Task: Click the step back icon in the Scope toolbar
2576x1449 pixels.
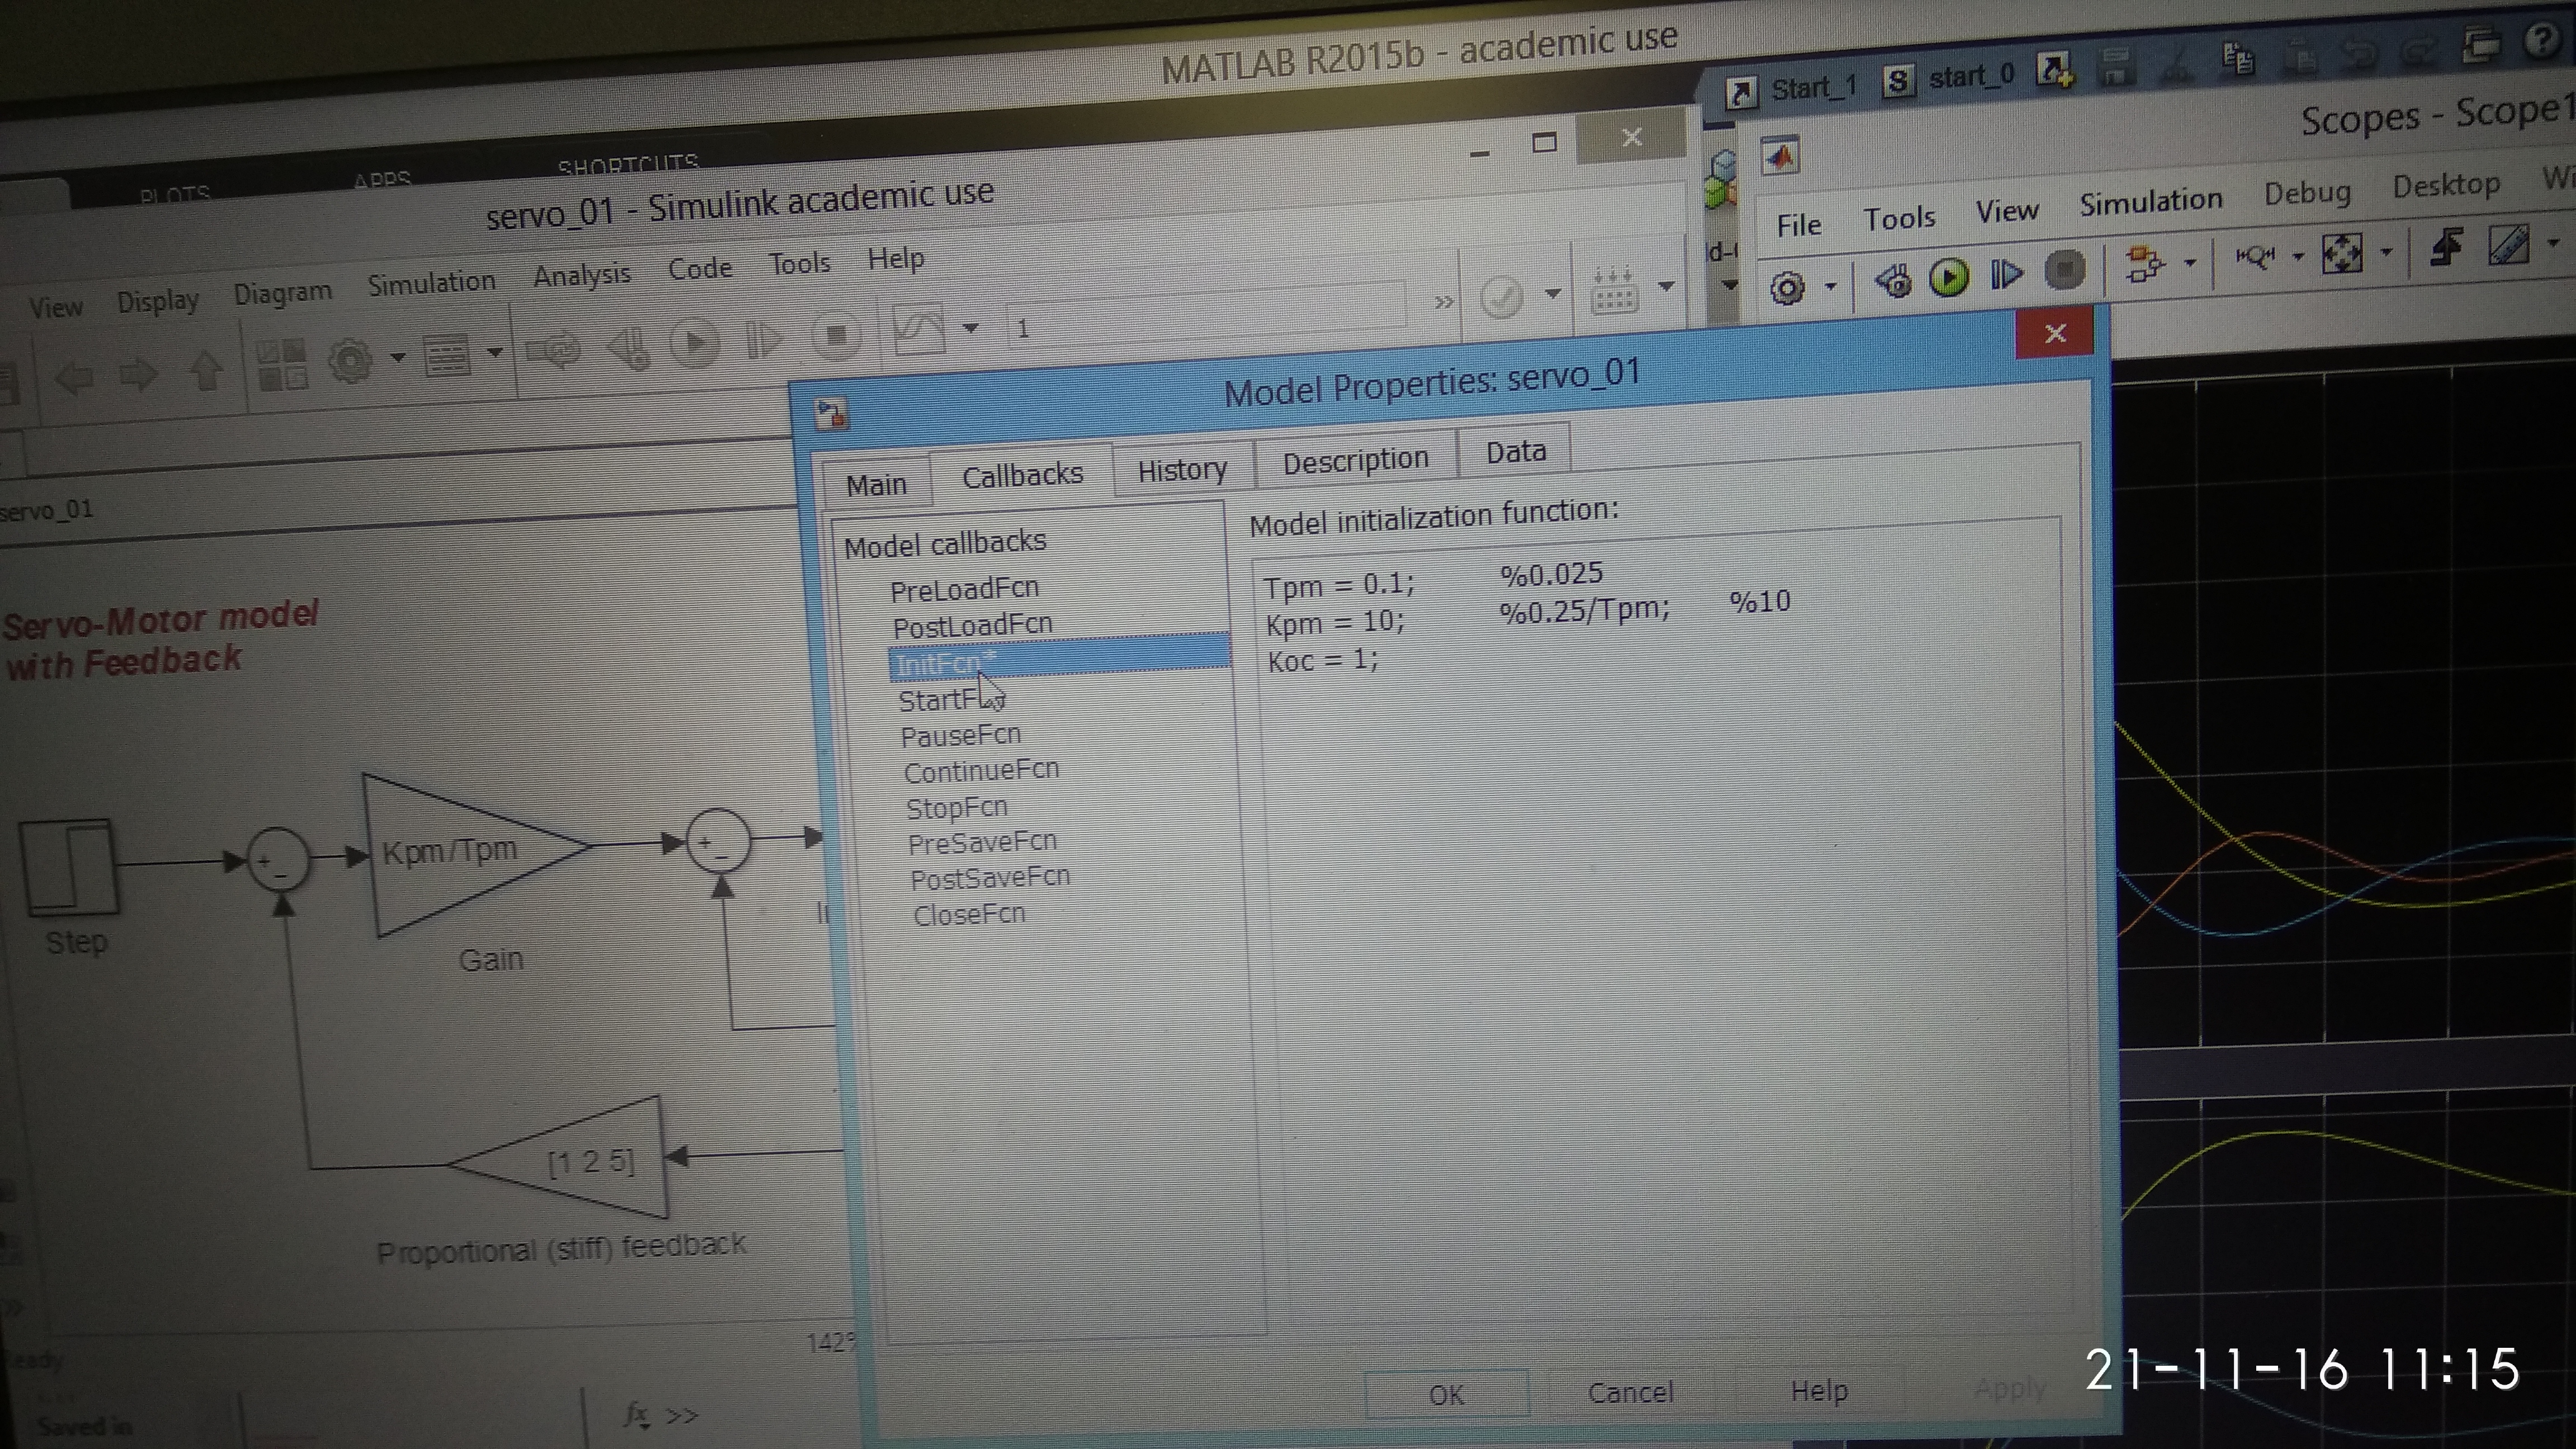Action: (1892, 281)
